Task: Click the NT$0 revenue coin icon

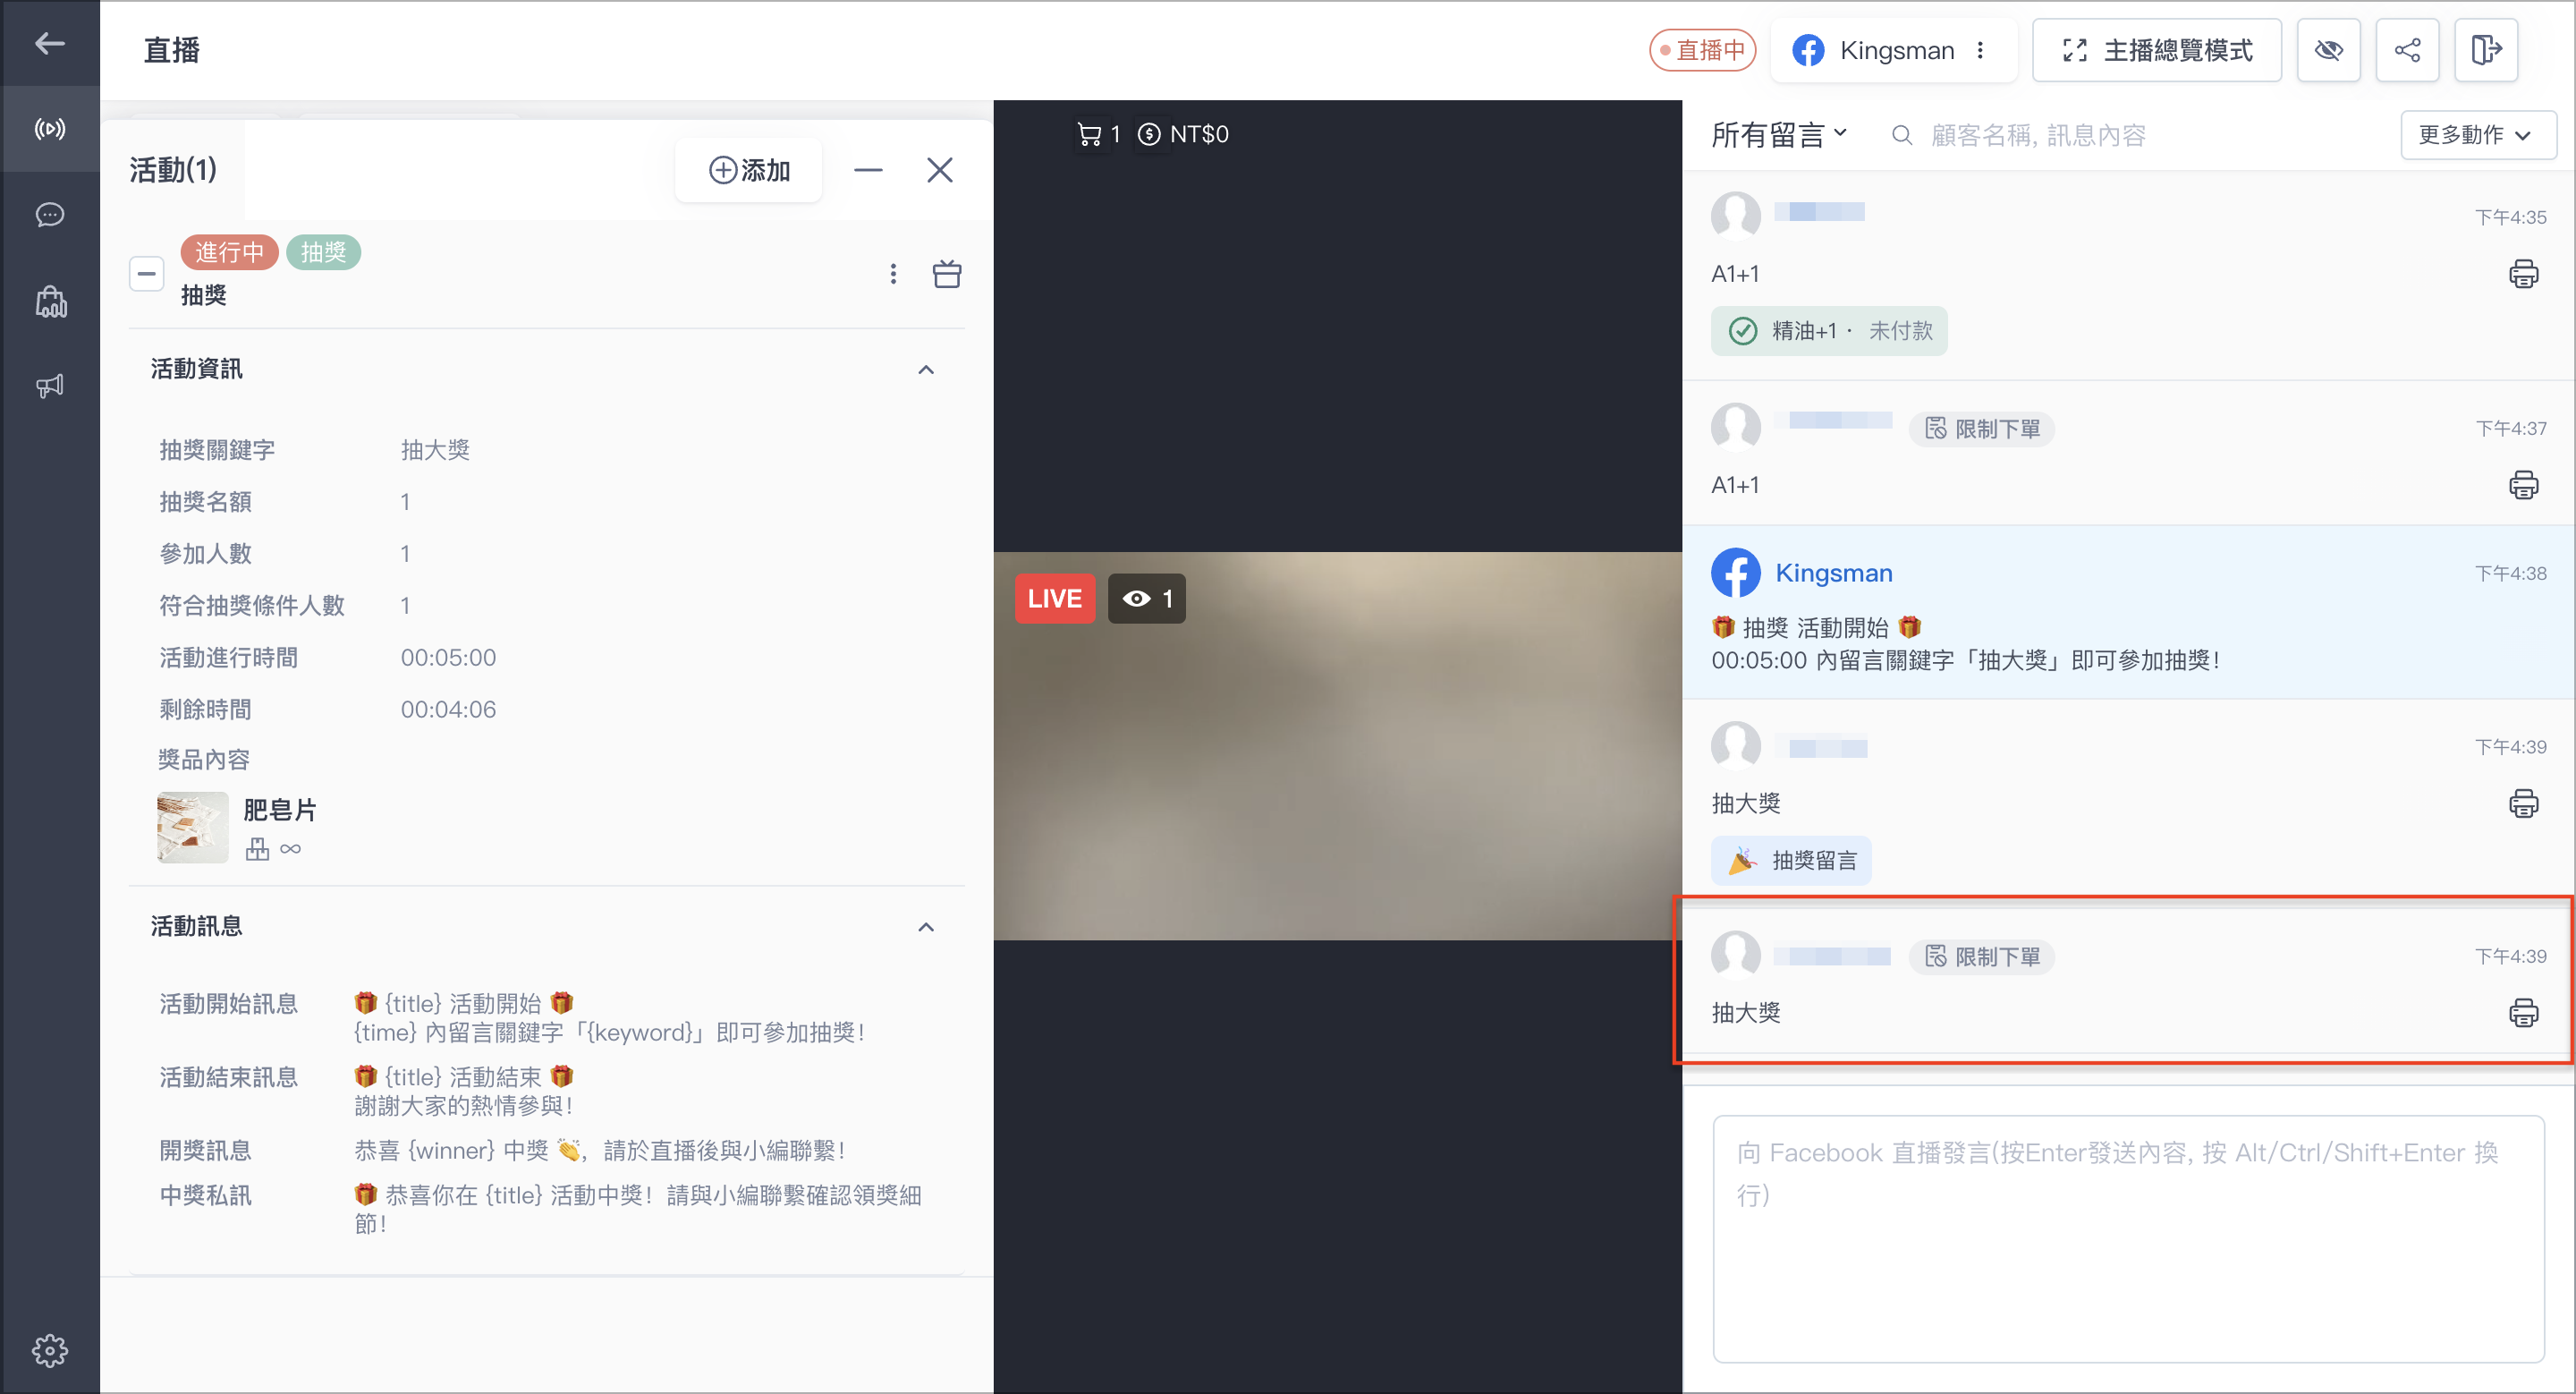Action: pyautogui.click(x=1149, y=134)
